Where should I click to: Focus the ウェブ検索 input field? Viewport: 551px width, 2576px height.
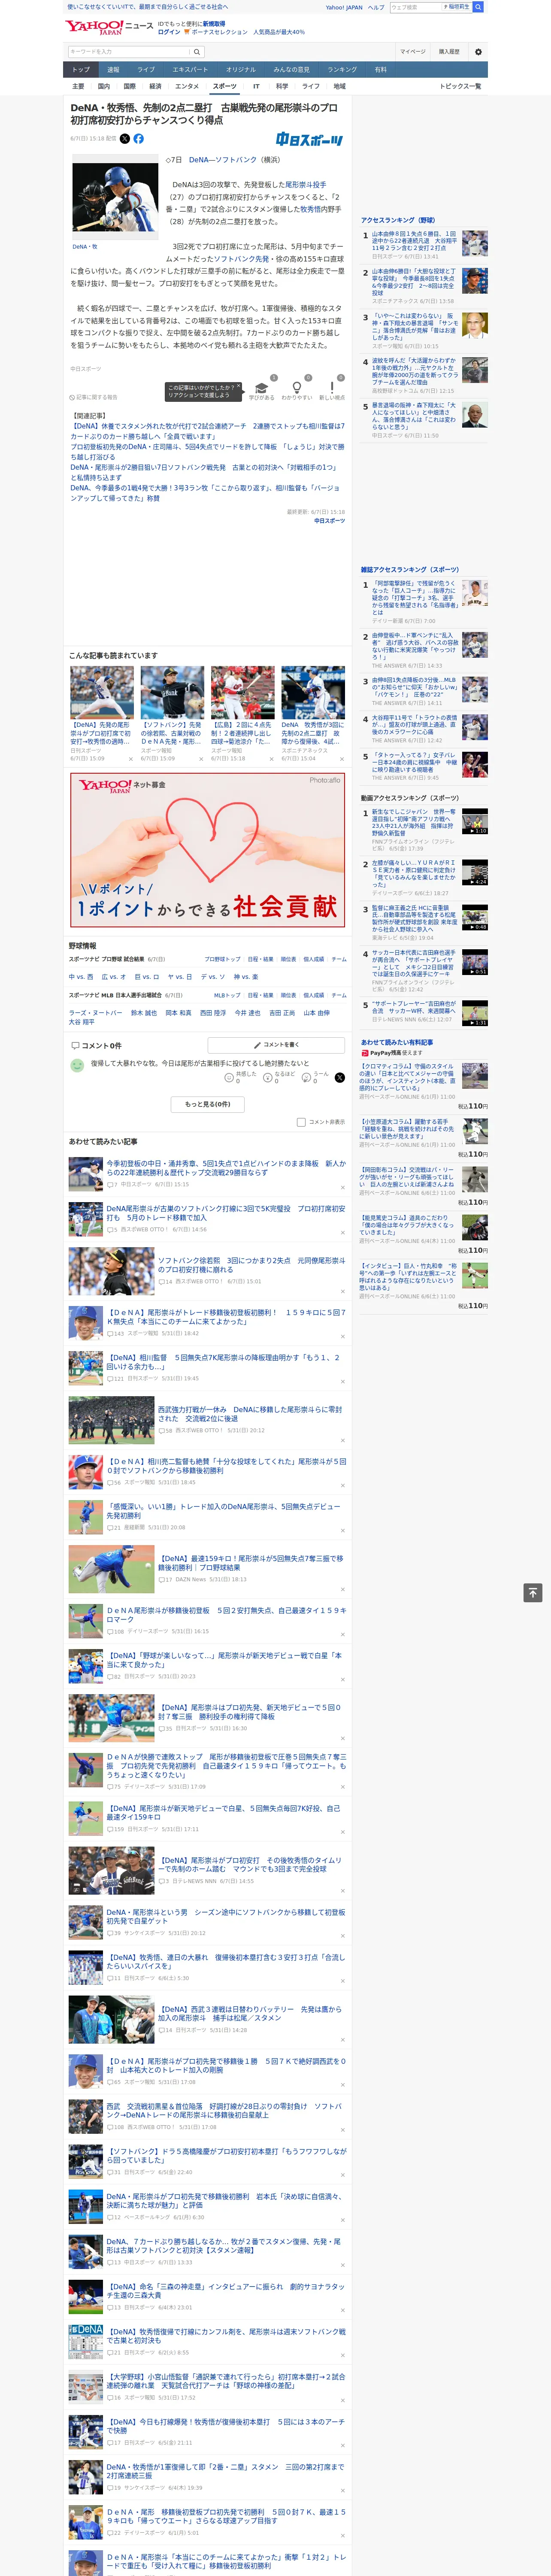click(x=415, y=7)
